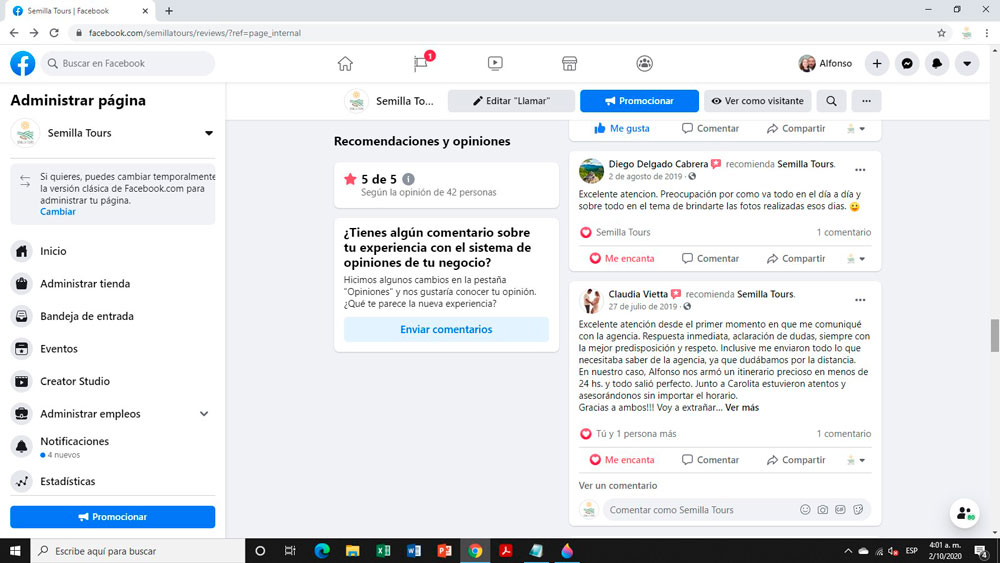The image size is (1000, 563).
Task: Click the Promocionar button in the sidebar
Action: [x=112, y=516]
